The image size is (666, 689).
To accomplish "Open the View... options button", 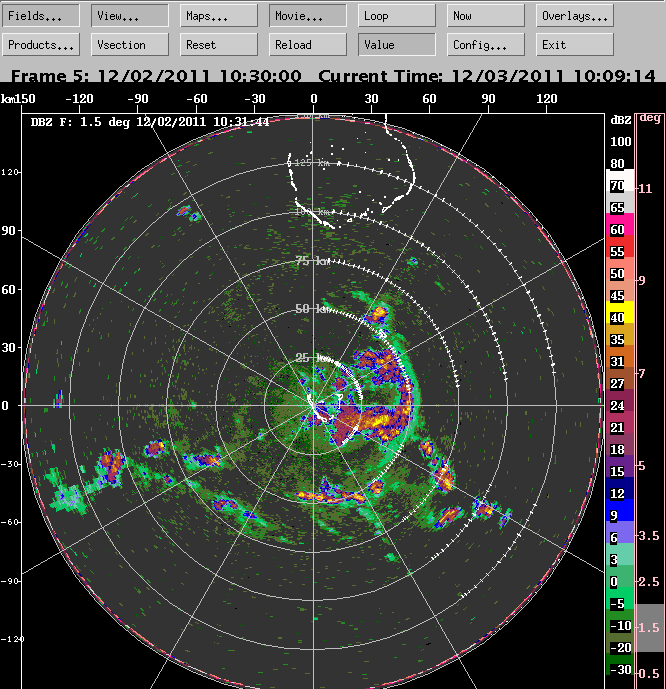I will pyautogui.click(x=130, y=16).
